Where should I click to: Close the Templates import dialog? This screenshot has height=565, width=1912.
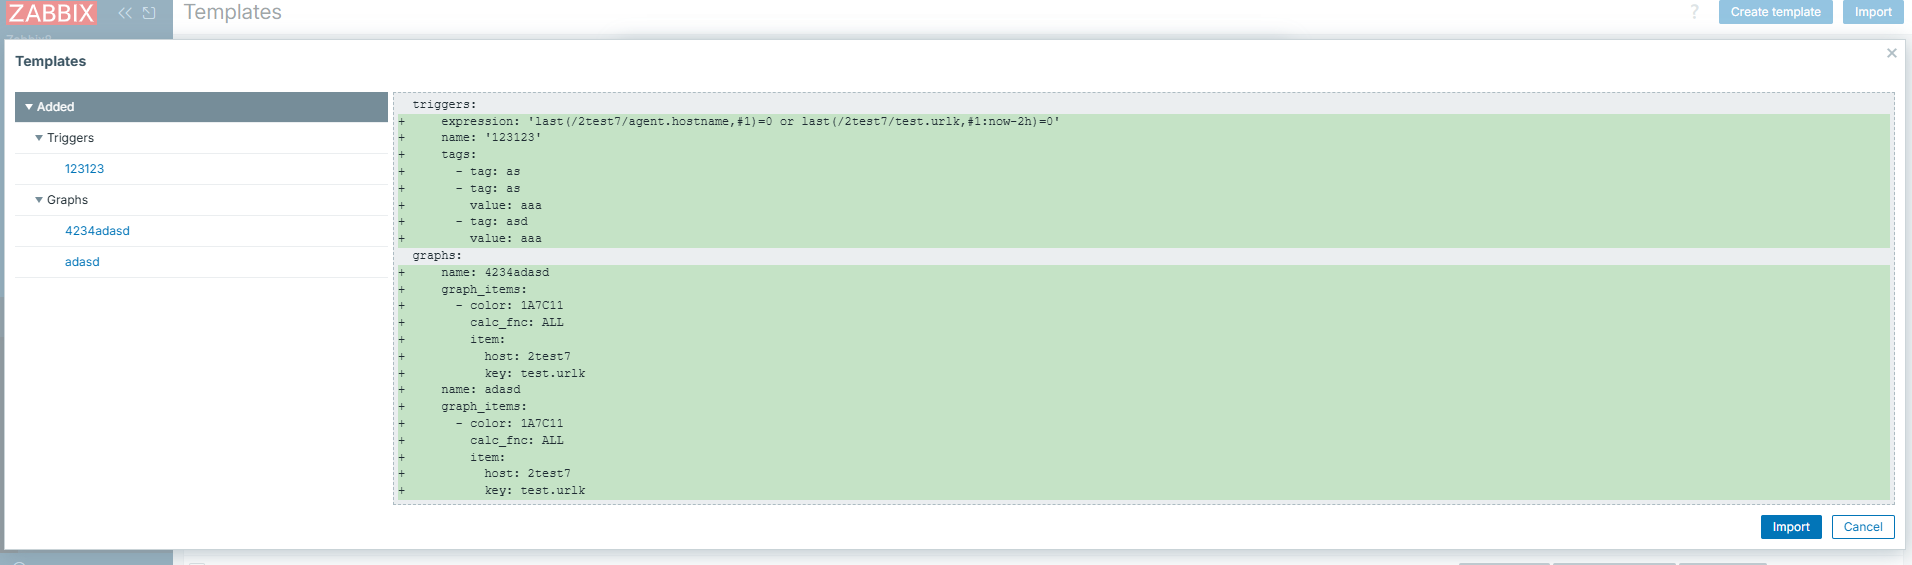[1891, 53]
